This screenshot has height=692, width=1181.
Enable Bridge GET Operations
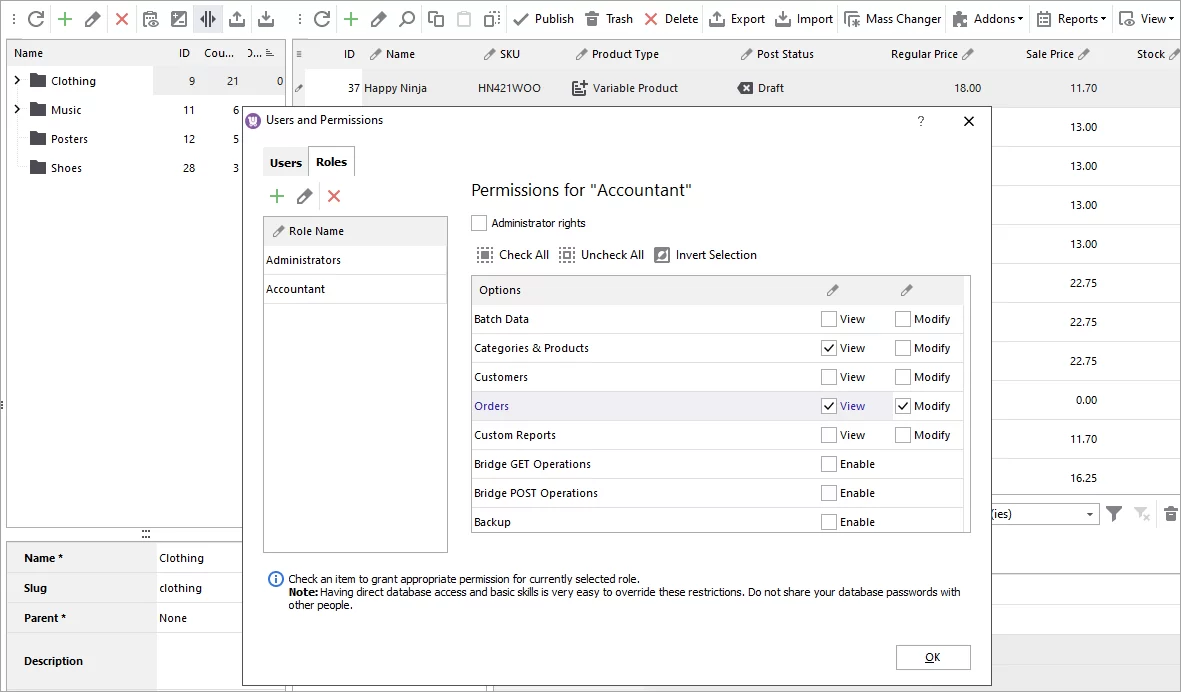coord(828,464)
